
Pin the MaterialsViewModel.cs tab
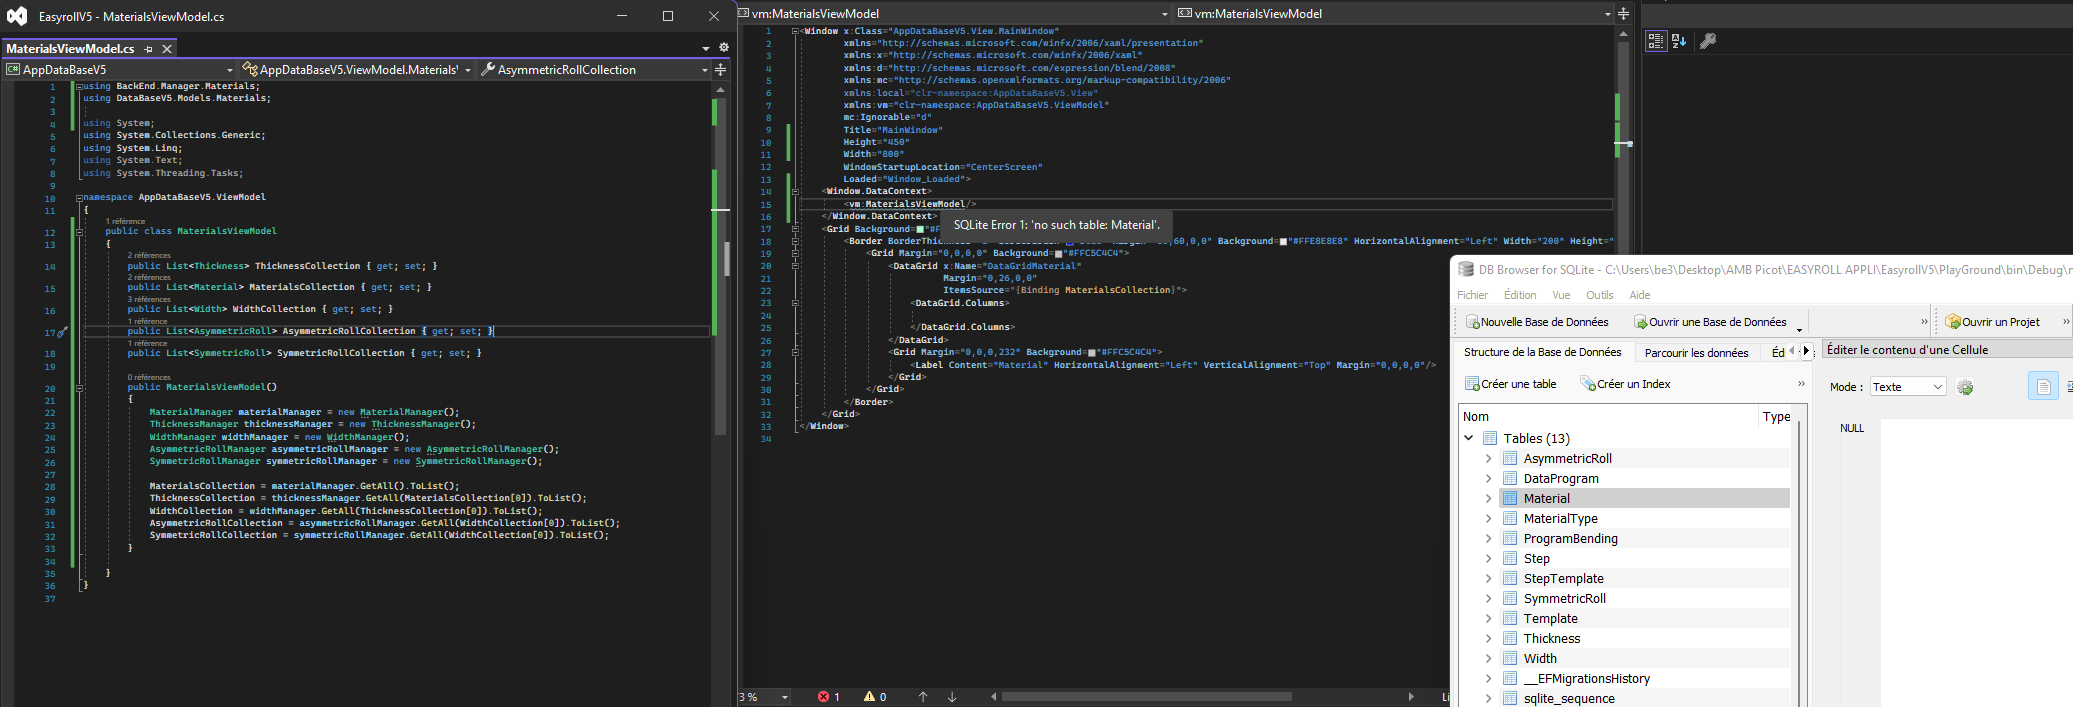tap(149, 49)
